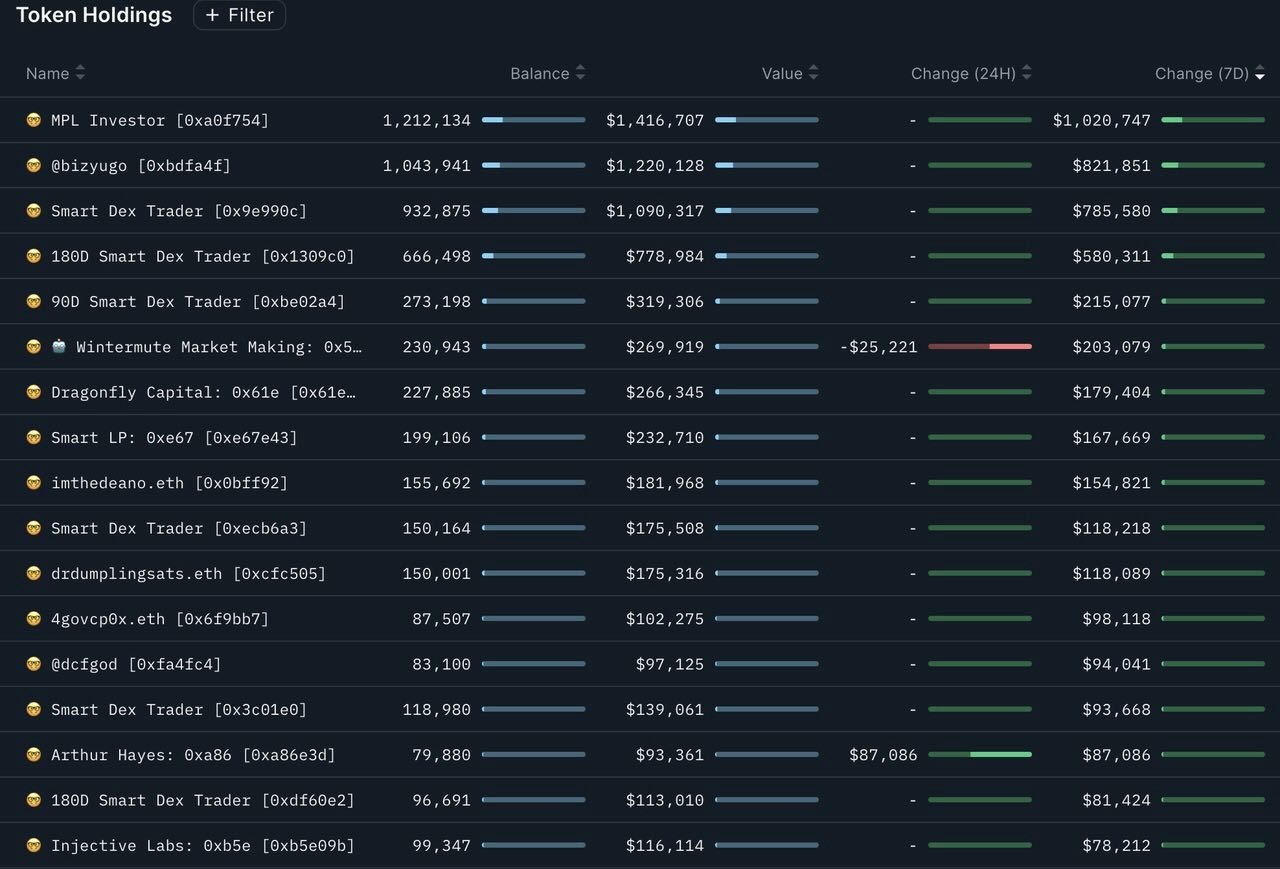Open the 4govcp0x.eth address entry
The width and height of the screenshot is (1280, 869).
(160, 619)
